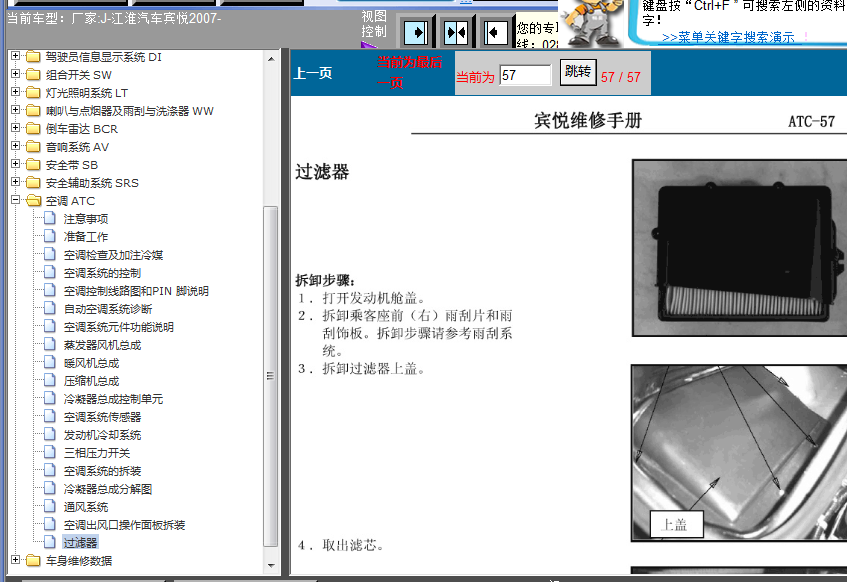Click the document icon beside 三相压力开关
The height and width of the screenshot is (582, 847).
tap(50, 452)
